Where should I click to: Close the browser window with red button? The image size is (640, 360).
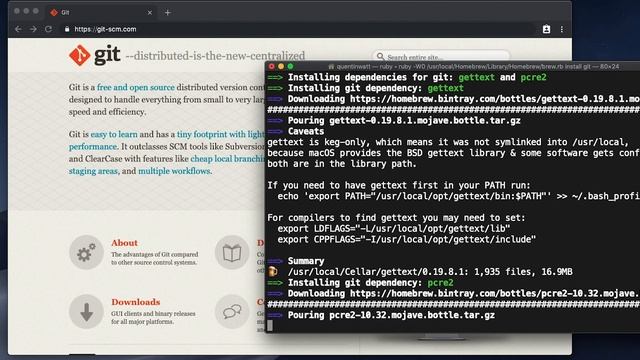click(17, 11)
